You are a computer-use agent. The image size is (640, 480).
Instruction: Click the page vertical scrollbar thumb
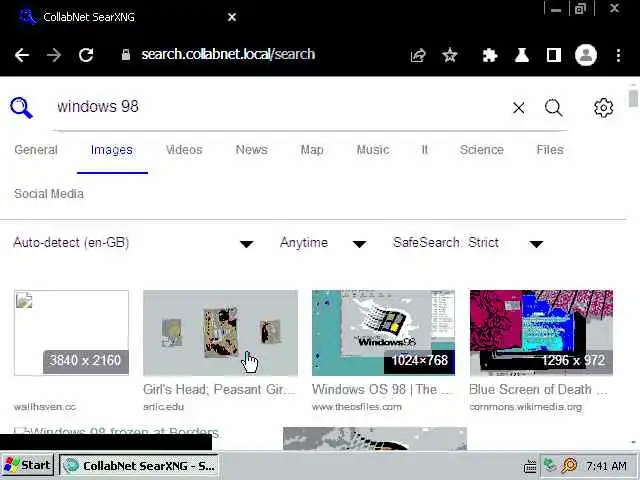click(633, 99)
